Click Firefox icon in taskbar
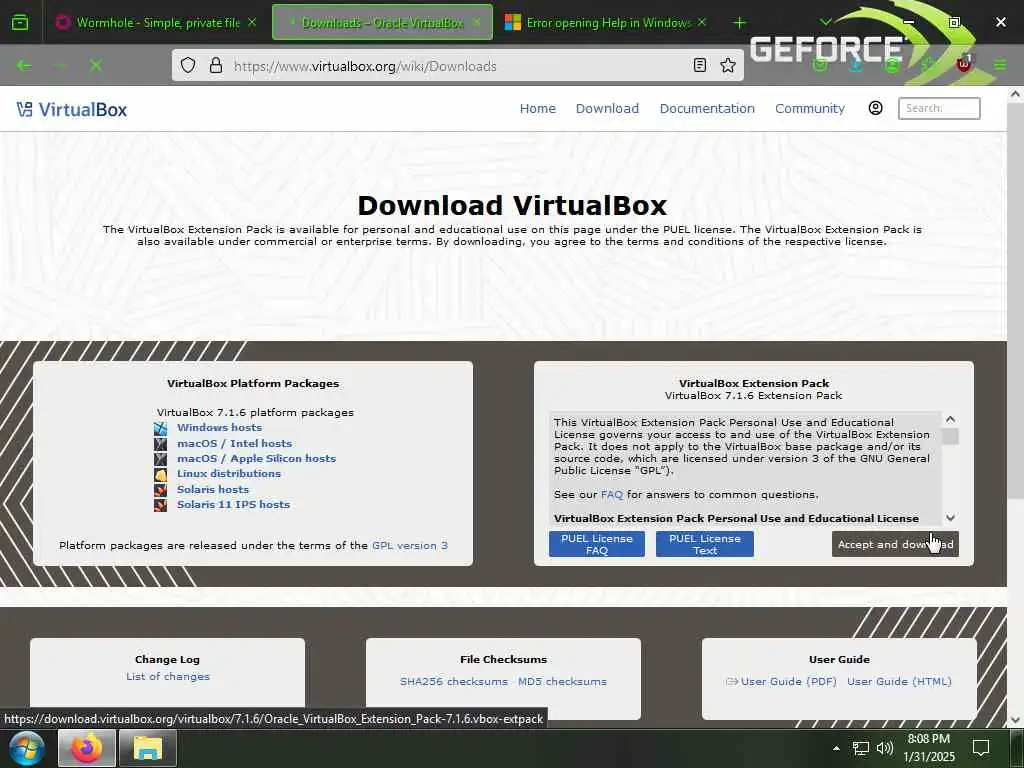Viewport: 1024px width, 768px height. 87,748
